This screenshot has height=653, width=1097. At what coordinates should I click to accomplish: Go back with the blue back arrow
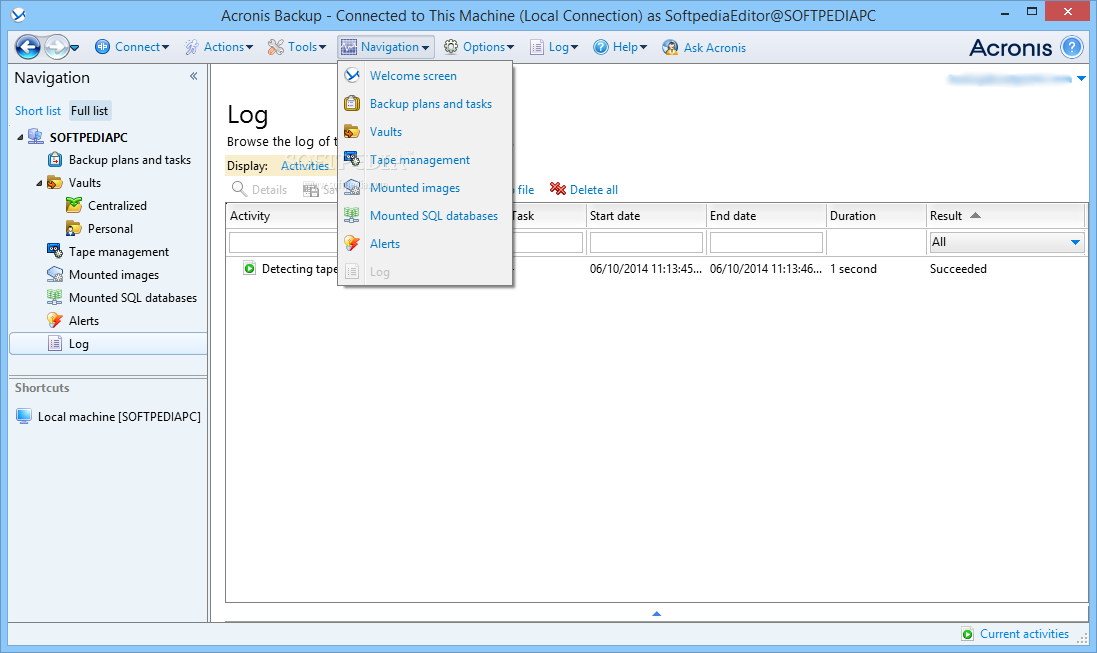28,48
